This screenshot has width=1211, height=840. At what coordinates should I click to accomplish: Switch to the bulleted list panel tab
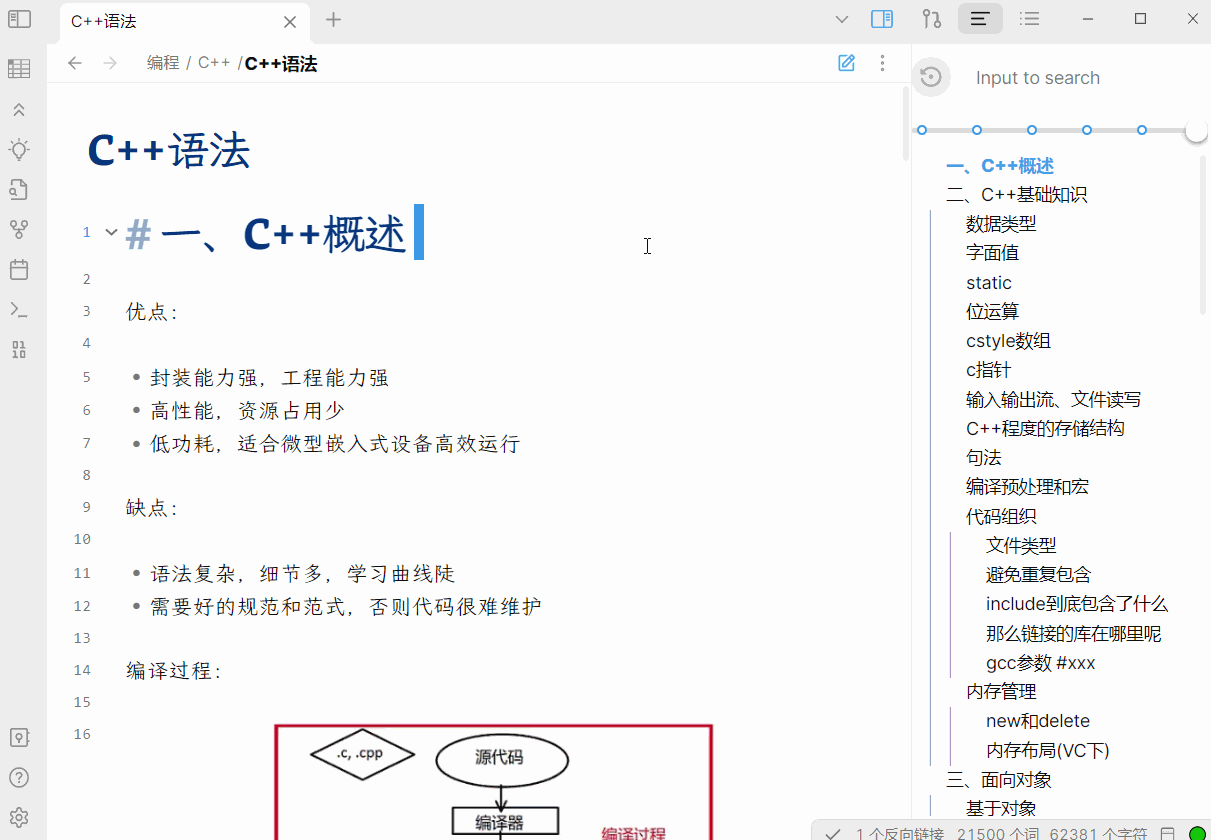point(1029,19)
